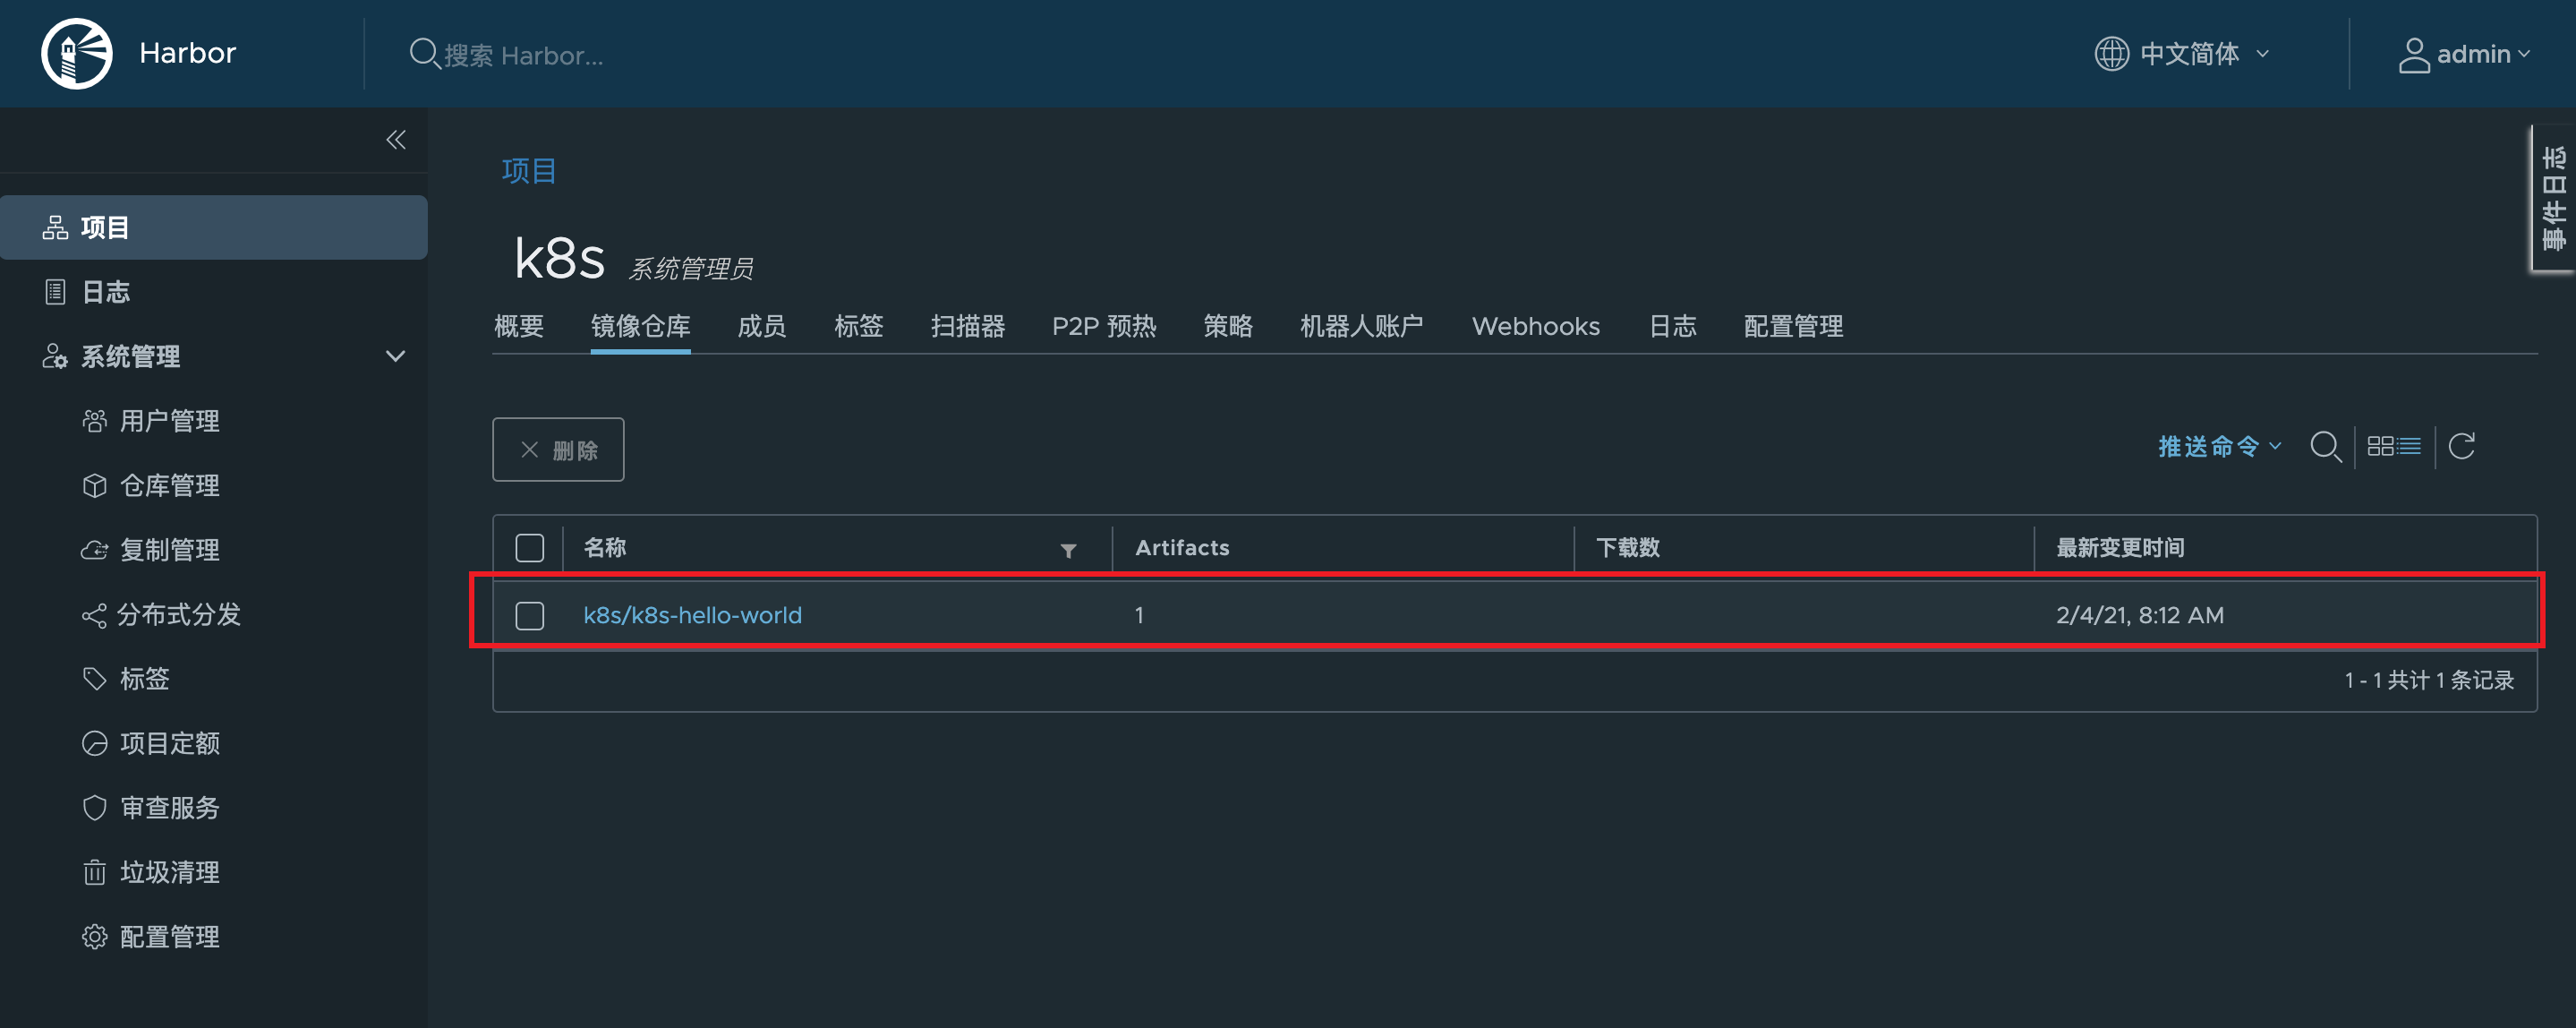Click the 审查服务 shield icon

[94, 808]
